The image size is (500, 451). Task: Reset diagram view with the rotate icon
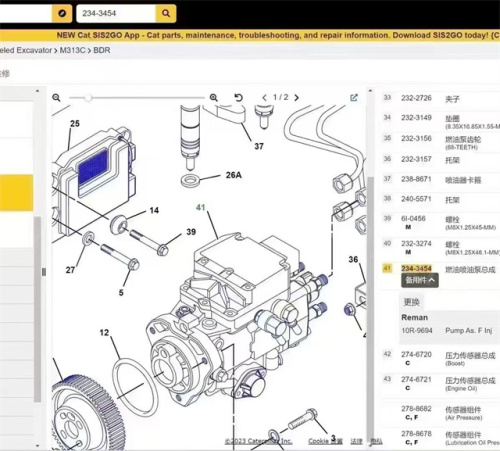point(238,98)
